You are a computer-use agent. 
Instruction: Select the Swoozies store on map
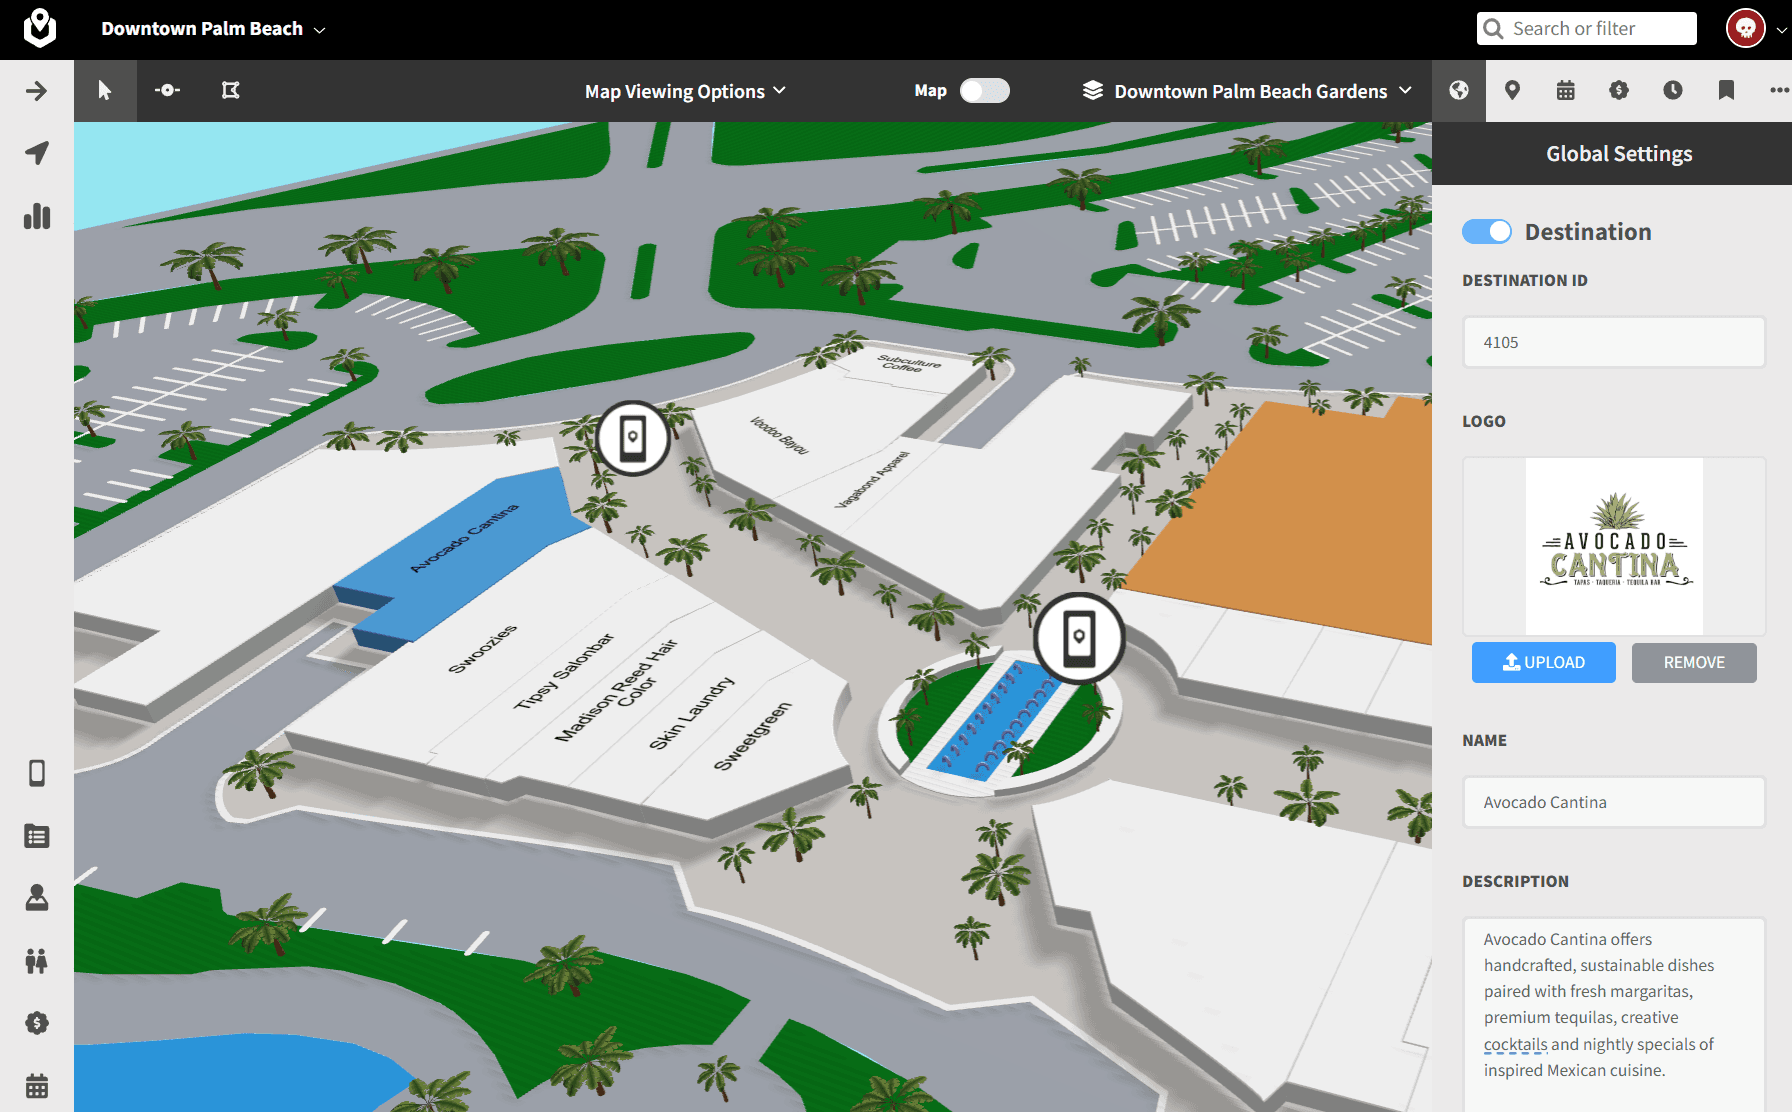(482, 649)
